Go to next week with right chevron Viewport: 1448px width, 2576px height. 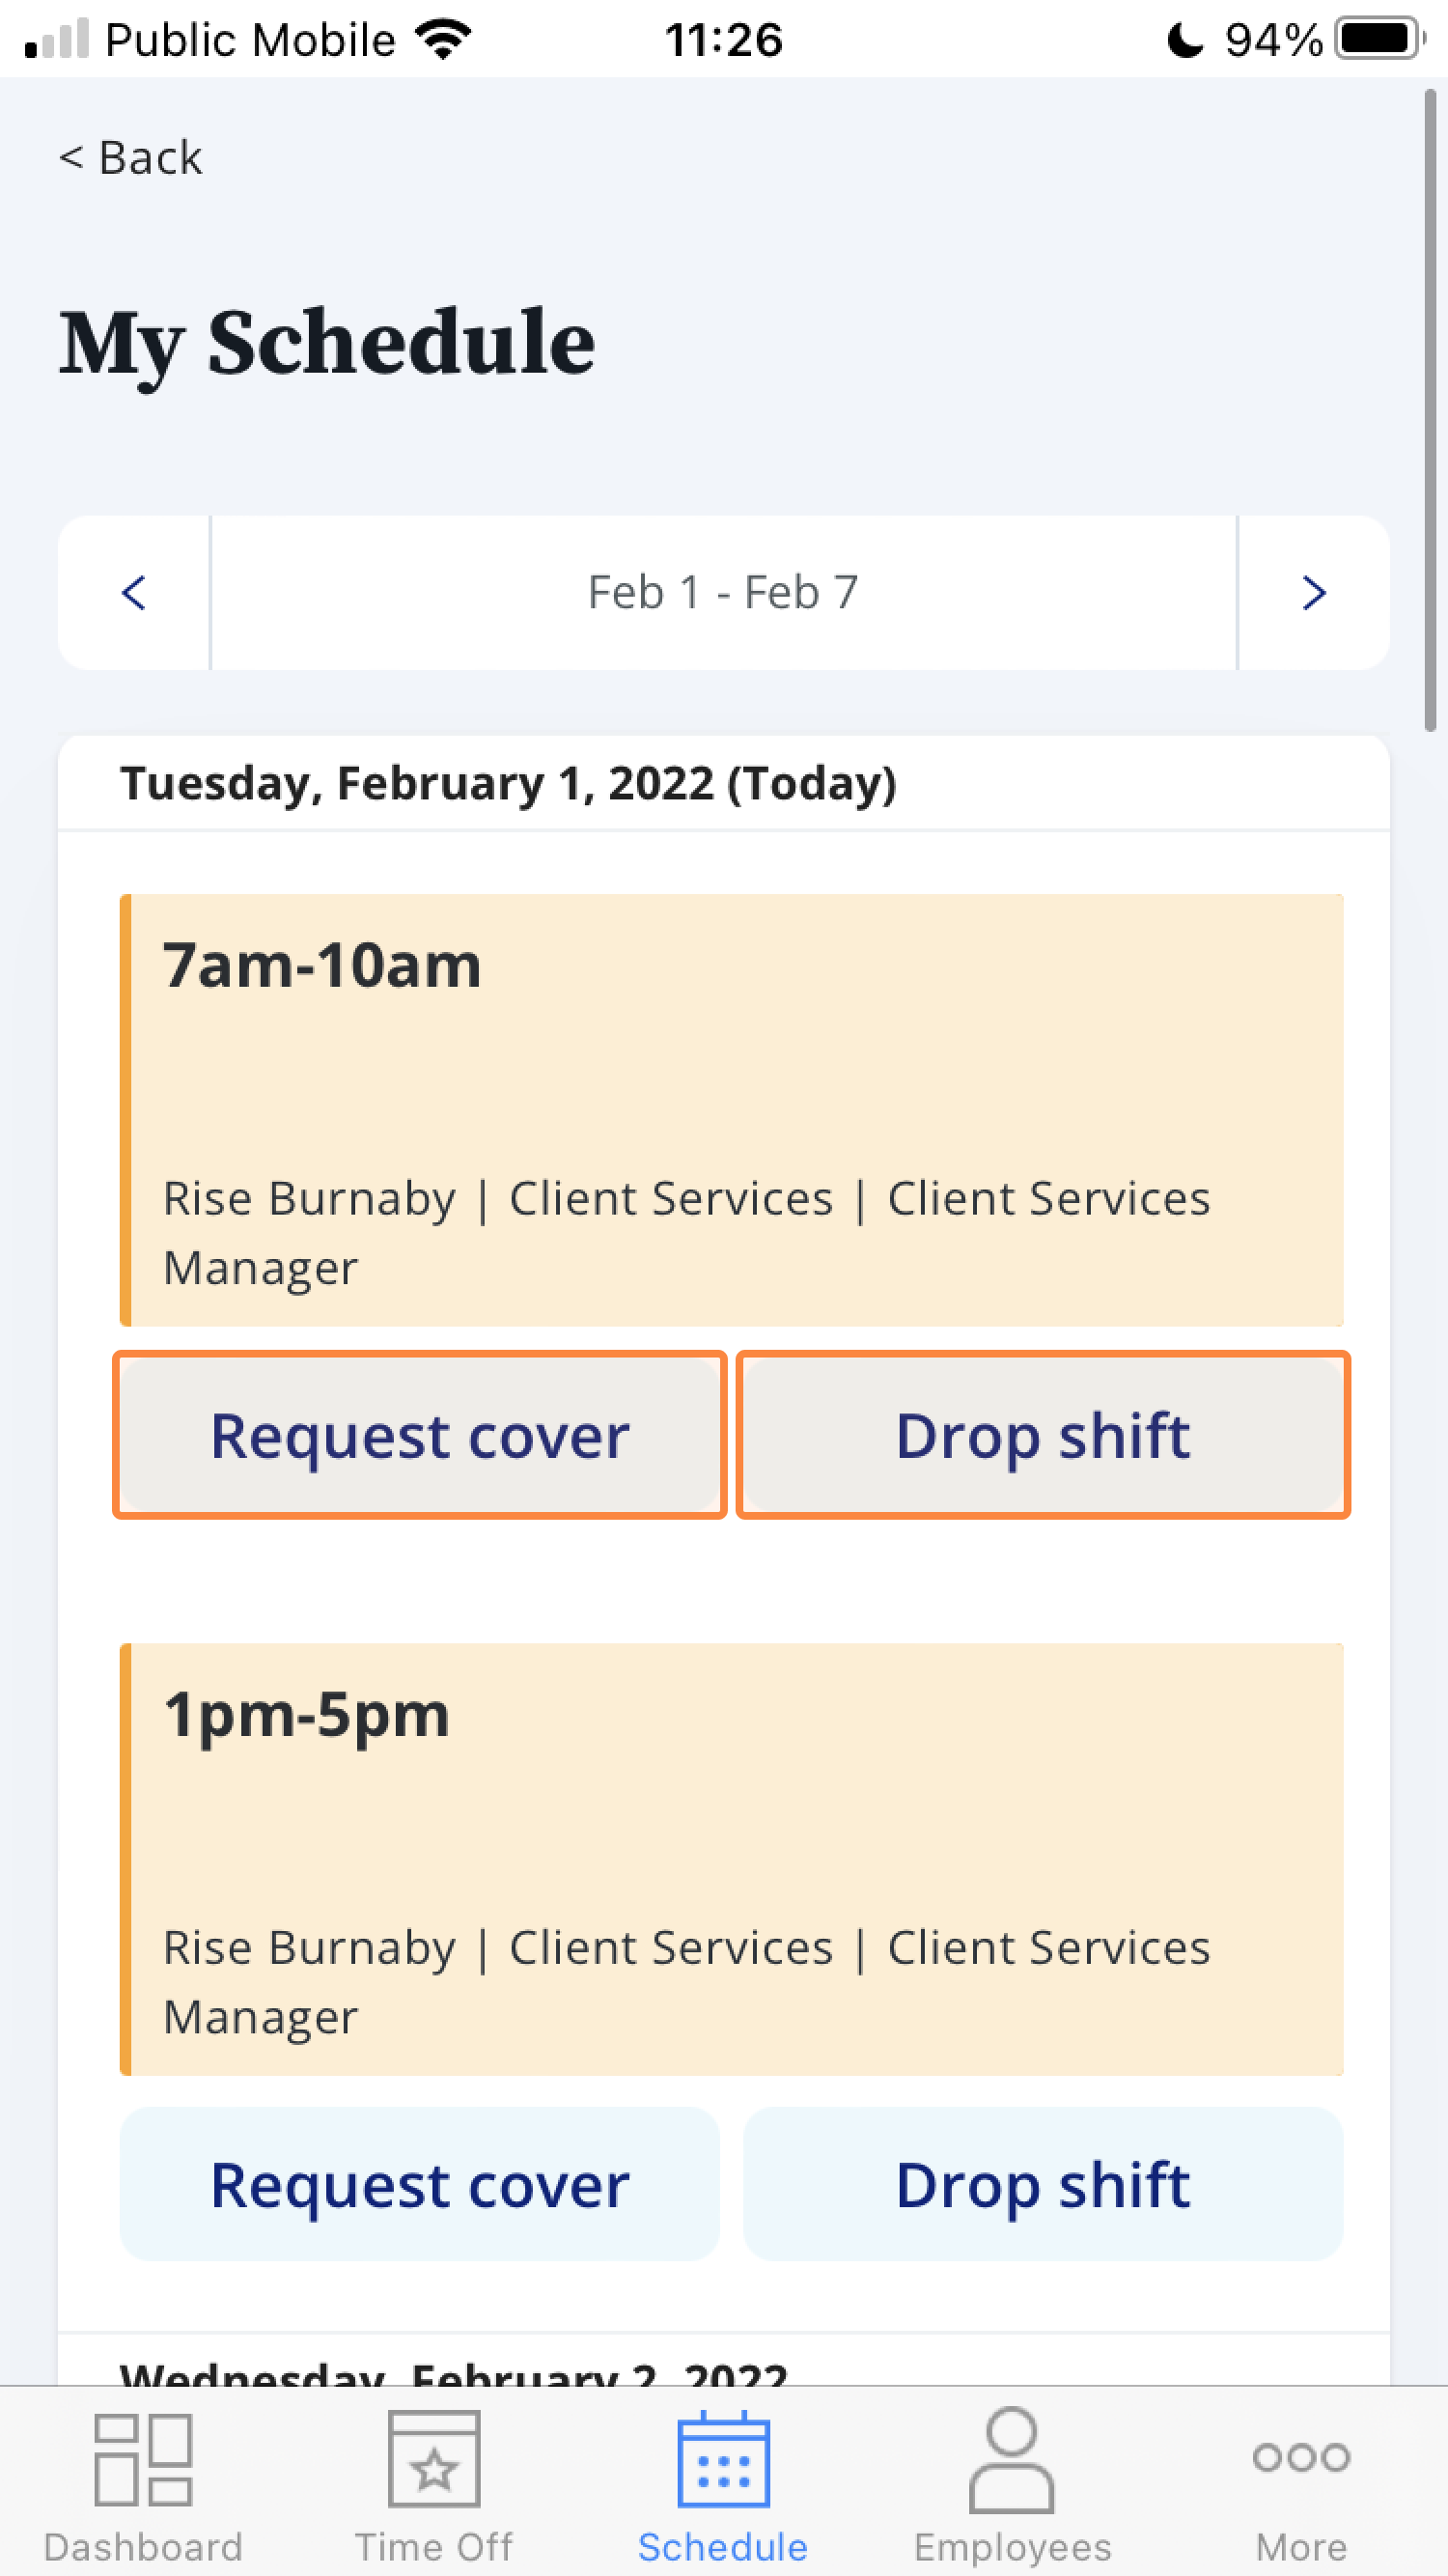(1314, 593)
